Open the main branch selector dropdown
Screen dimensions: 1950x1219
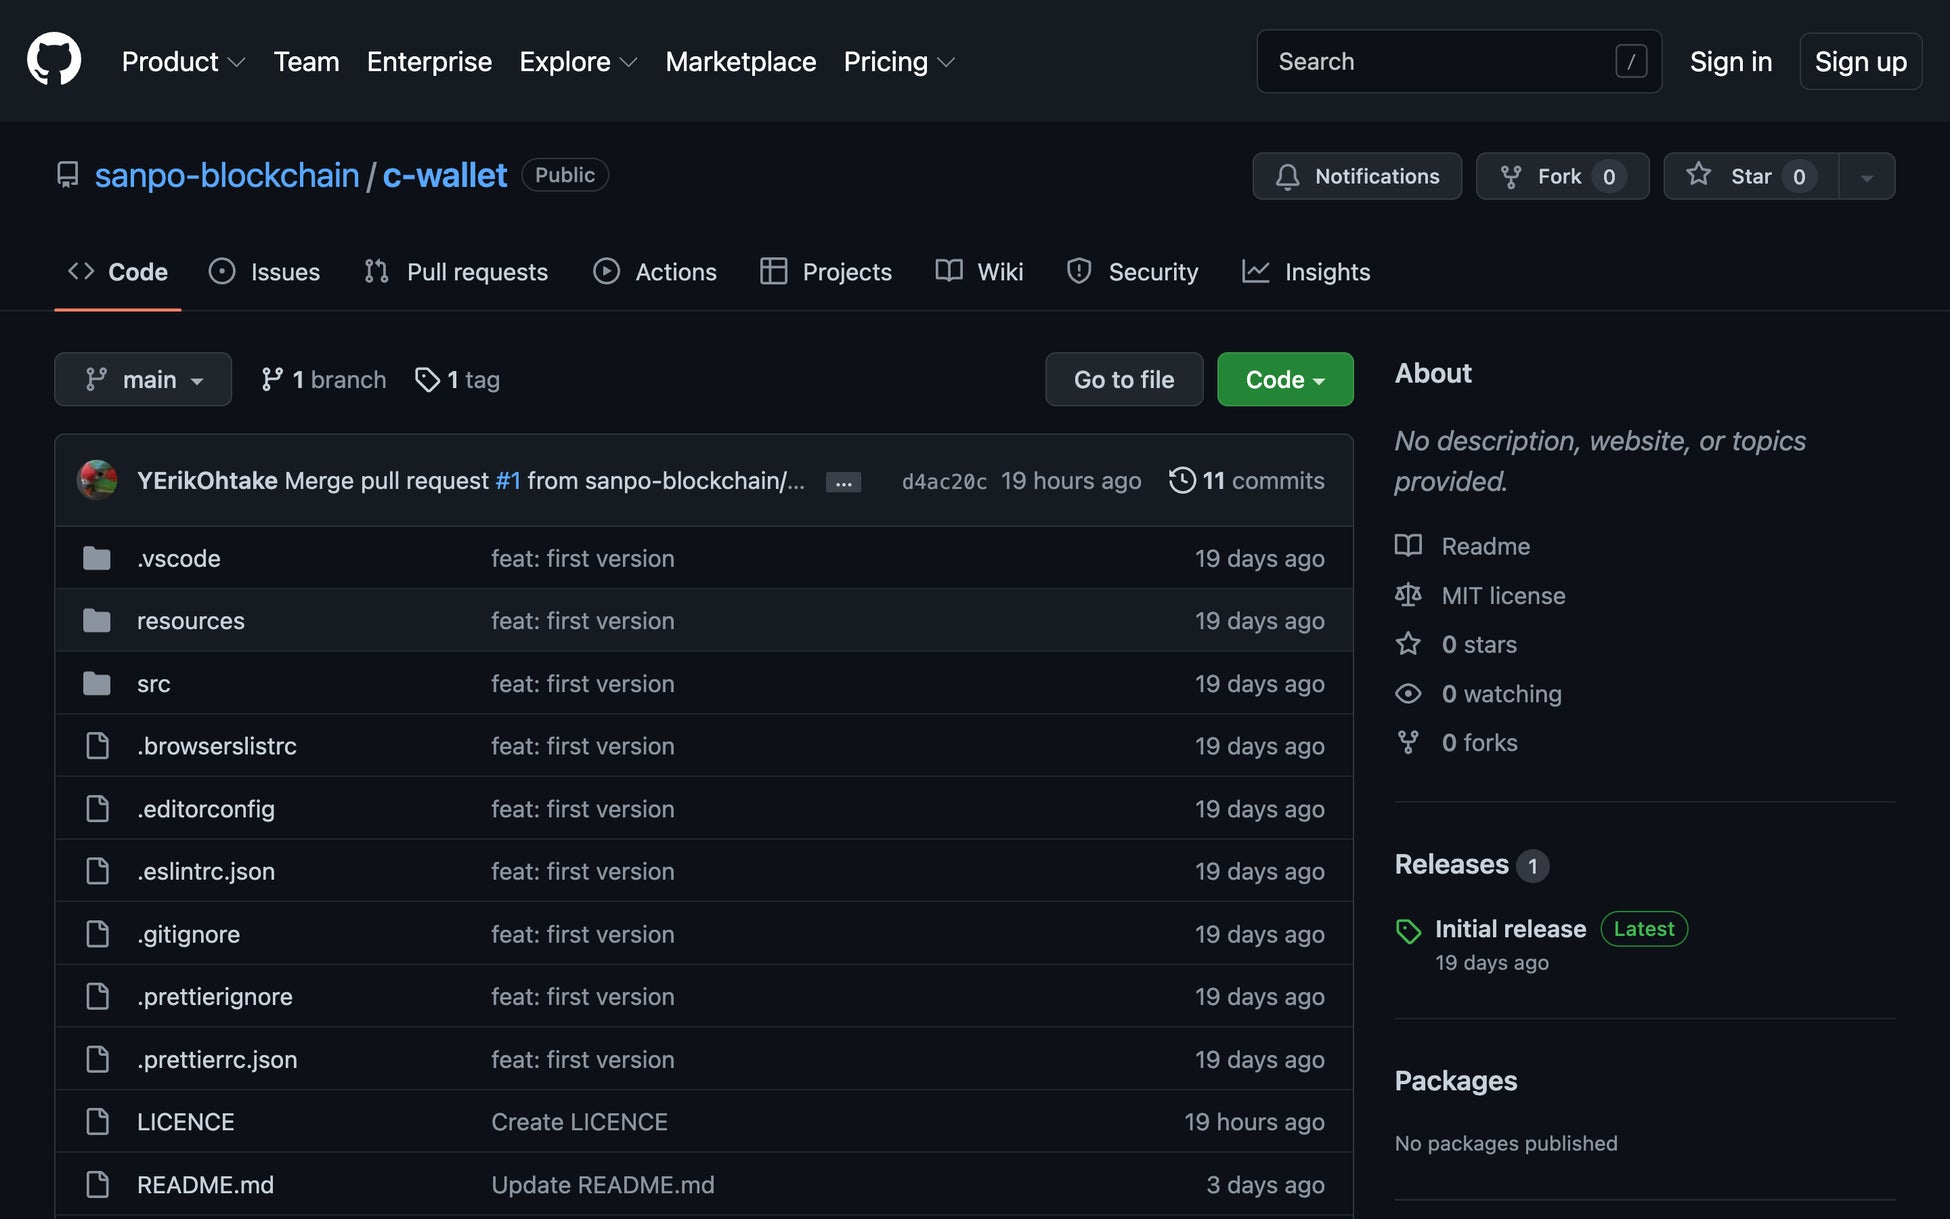tap(143, 379)
